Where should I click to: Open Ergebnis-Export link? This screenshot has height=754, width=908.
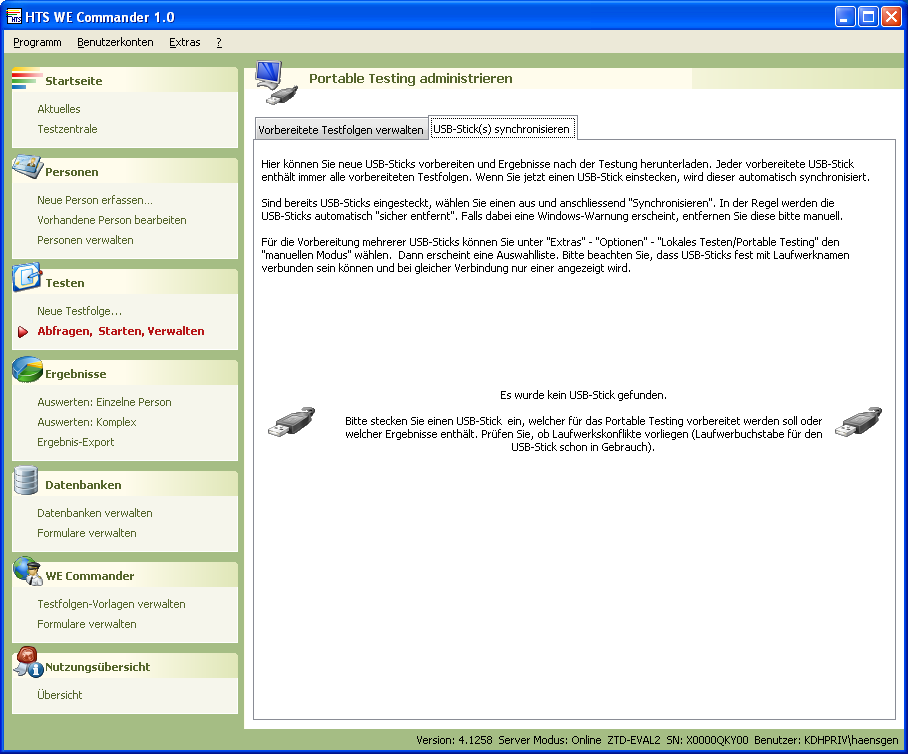(76, 442)
